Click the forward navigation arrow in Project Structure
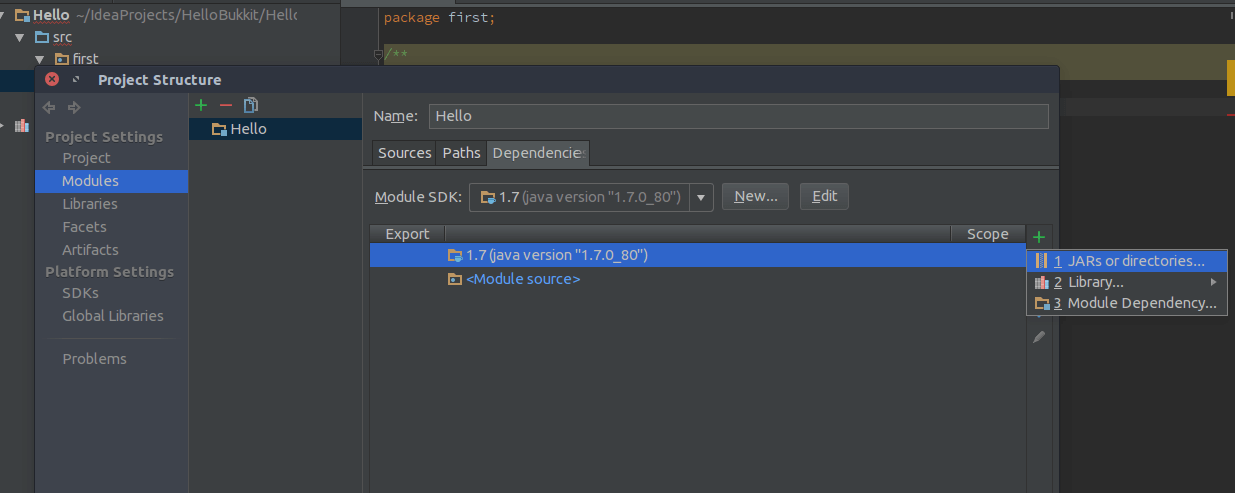The width and height of the screenshot is (1235, 493). click(74, 107)
